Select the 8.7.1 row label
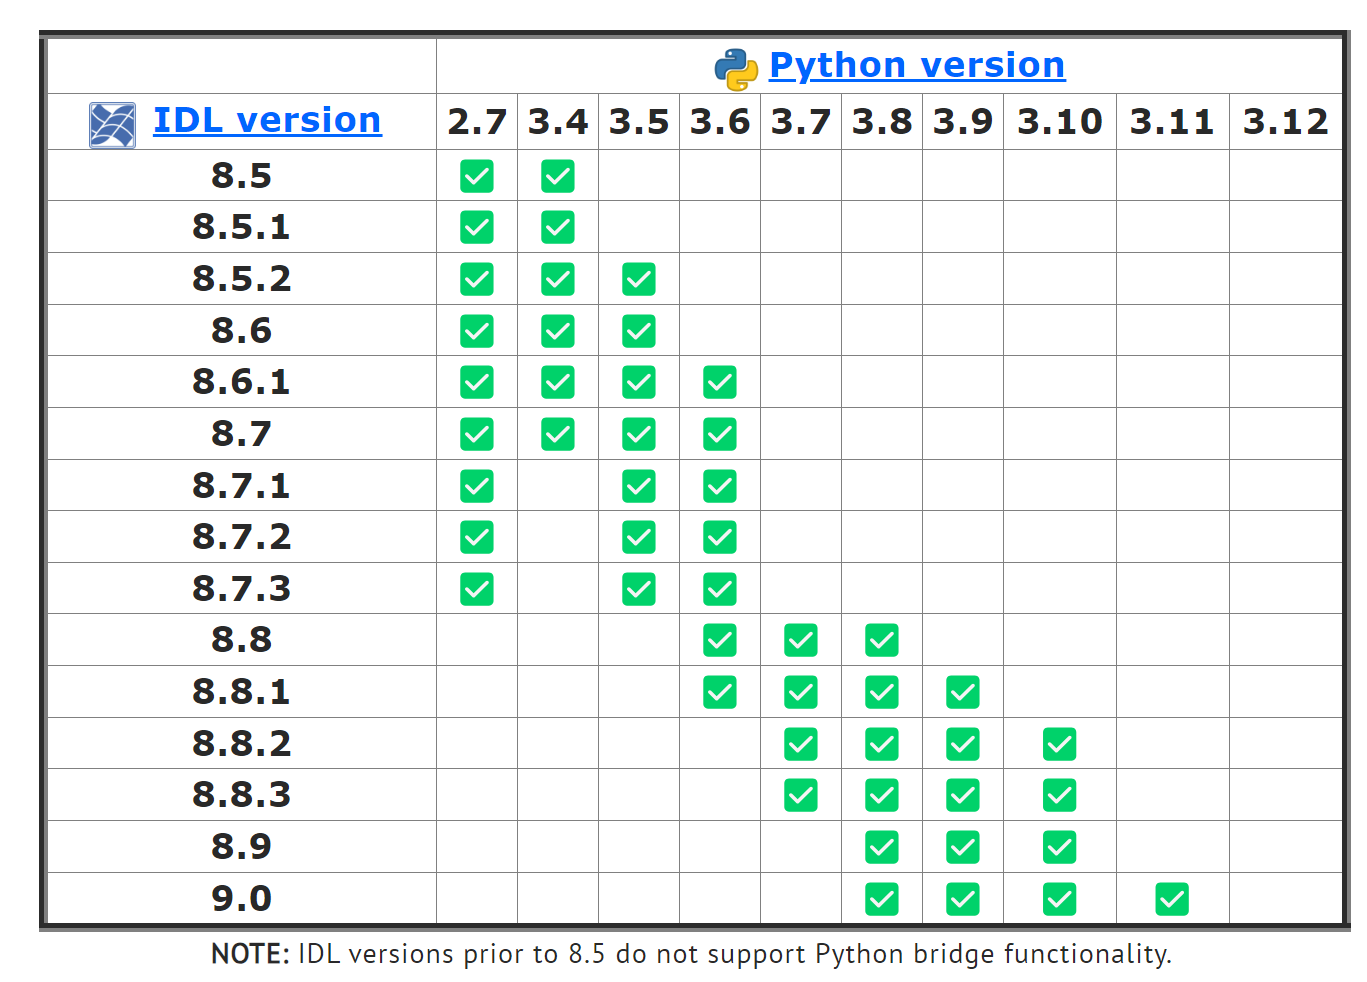This screenshot has height=982, width=1367. pyautogui.click(x=241, y=486)
